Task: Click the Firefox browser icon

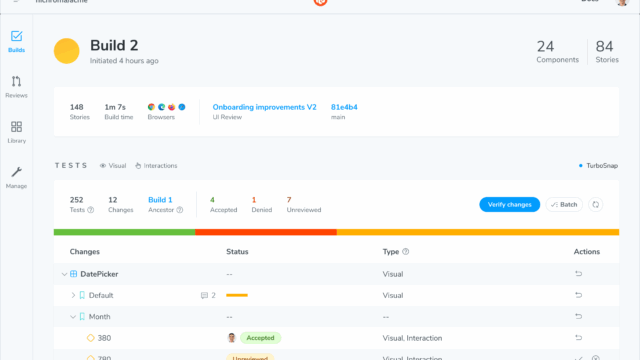Action: (171, 107)
